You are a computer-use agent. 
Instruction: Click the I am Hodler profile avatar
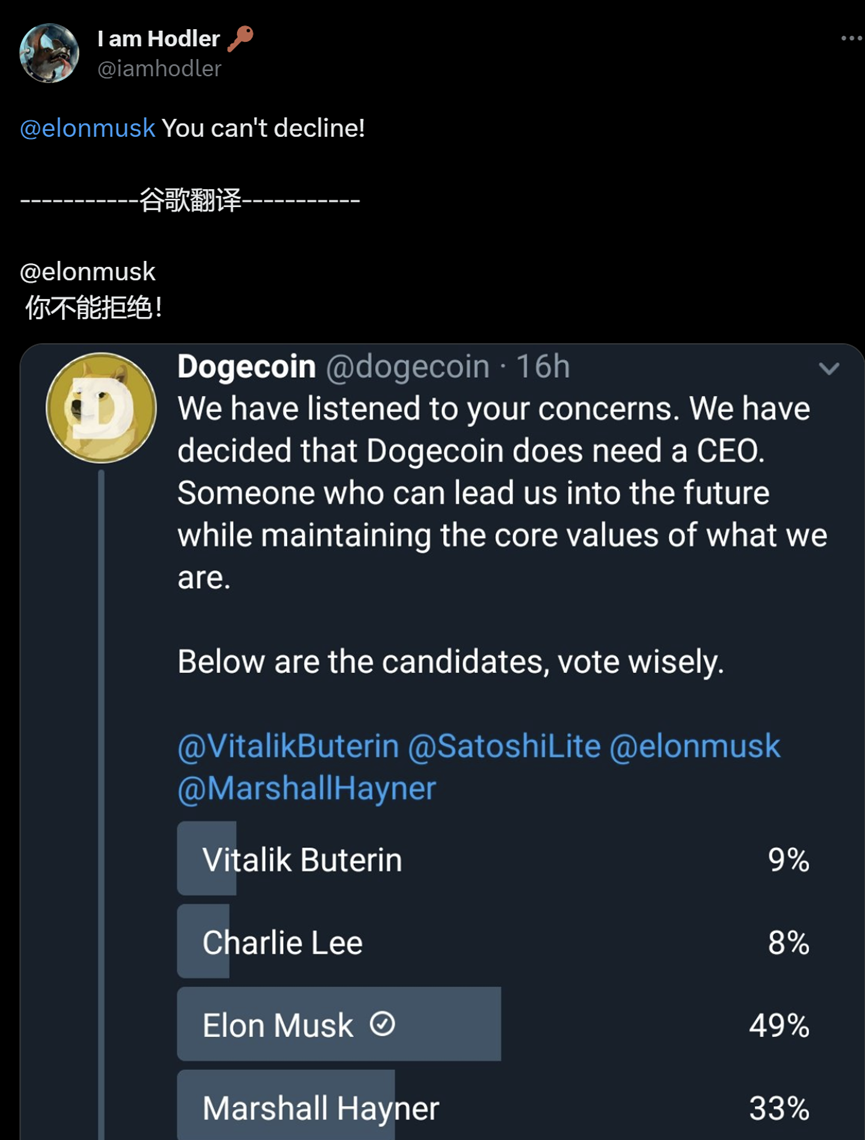click(49, 53)
